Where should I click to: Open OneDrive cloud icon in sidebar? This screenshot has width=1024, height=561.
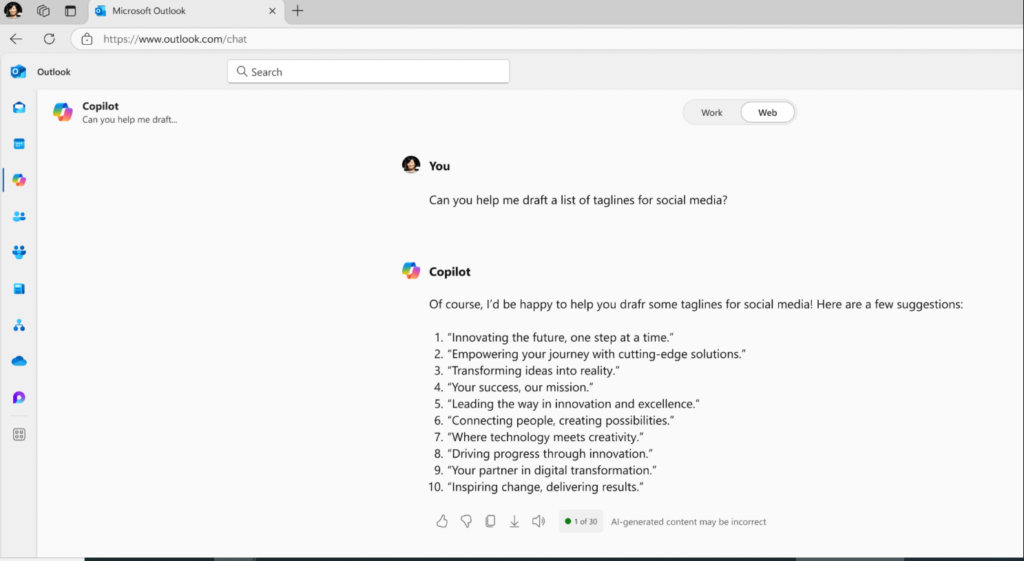(19, 361)
